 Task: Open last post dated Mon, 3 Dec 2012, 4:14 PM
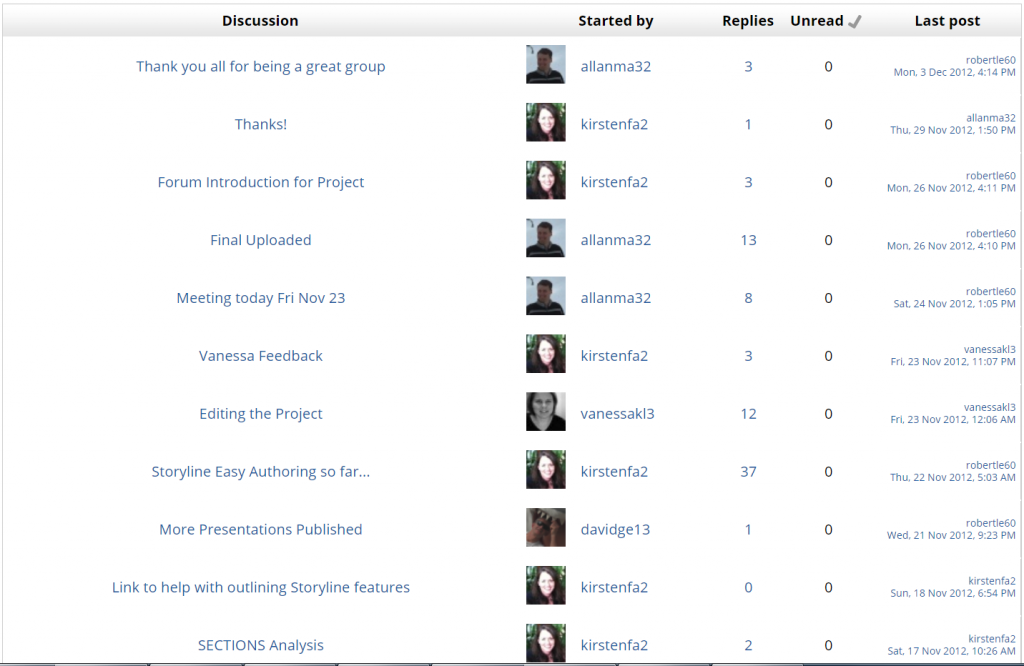[954, 73]
